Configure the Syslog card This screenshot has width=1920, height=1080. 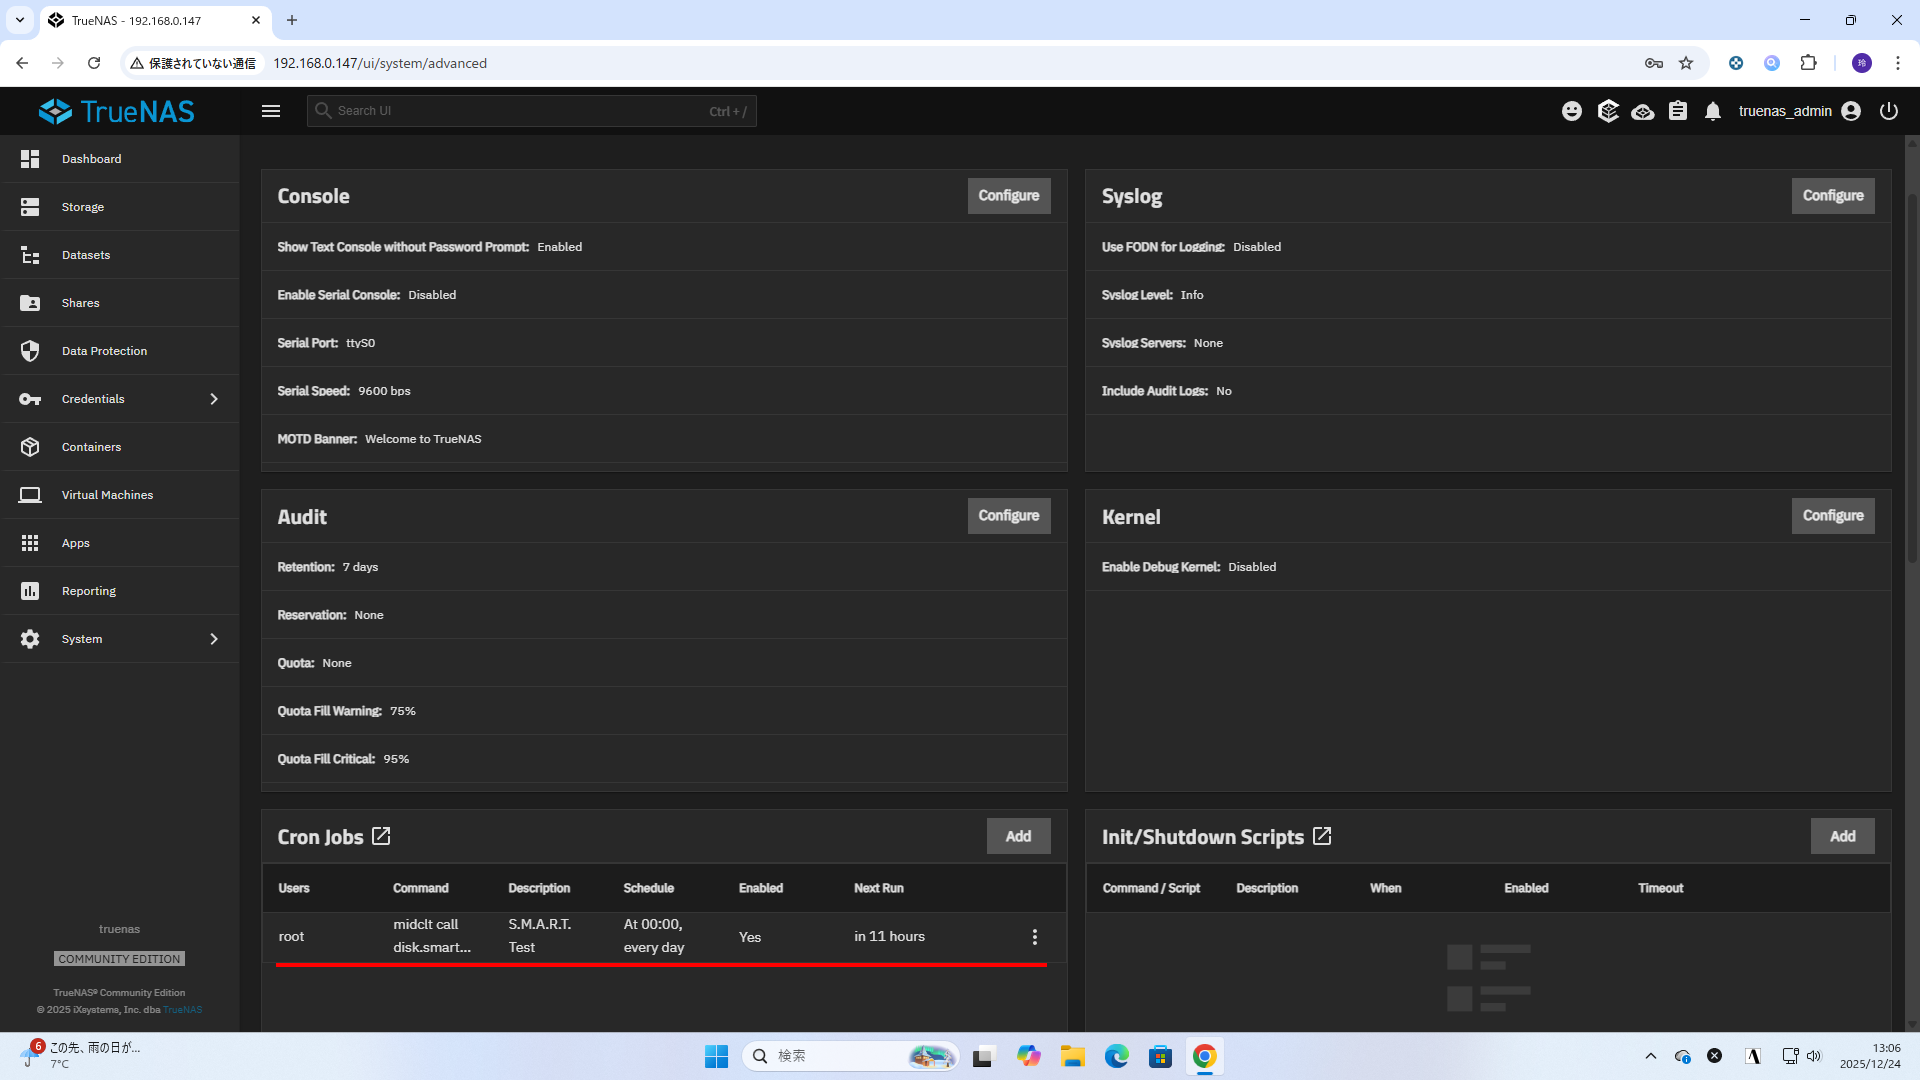pyautogui.click(x=1832, y=196)
